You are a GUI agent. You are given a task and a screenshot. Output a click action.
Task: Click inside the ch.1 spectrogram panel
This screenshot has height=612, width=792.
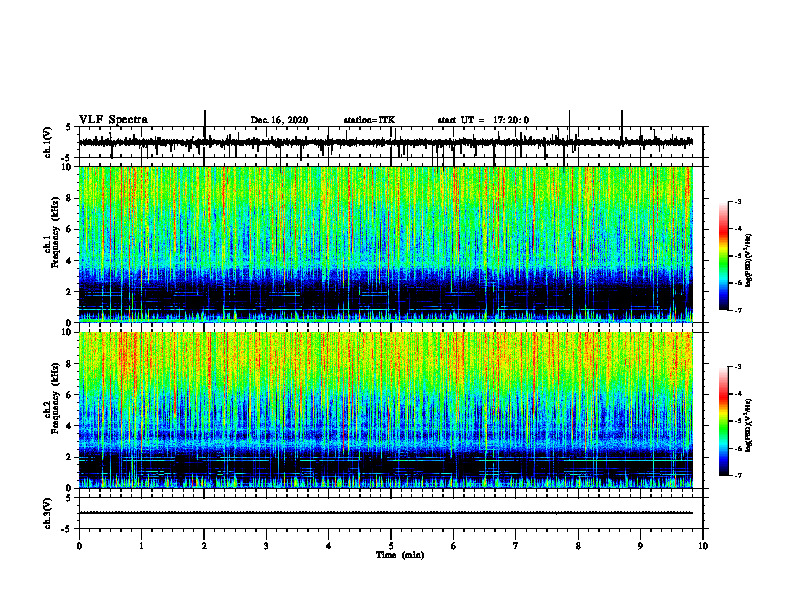coord(385,244)
